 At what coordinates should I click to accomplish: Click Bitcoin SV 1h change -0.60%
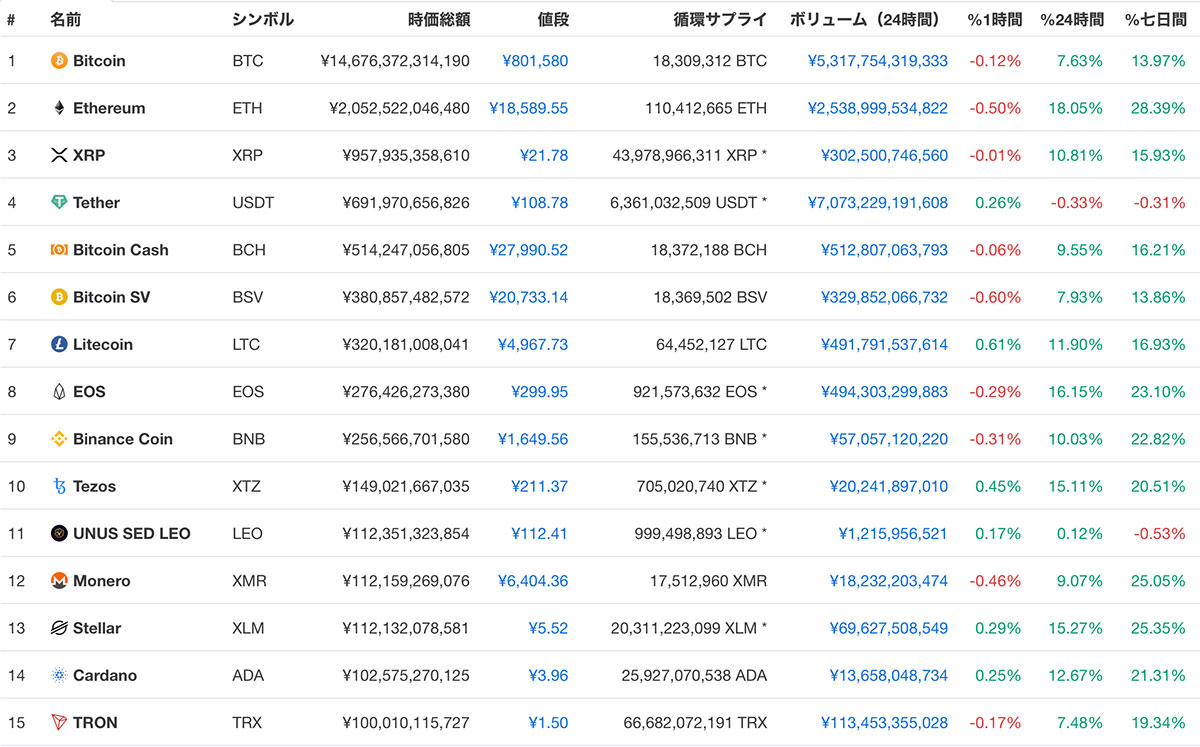(x=995, y=297)
